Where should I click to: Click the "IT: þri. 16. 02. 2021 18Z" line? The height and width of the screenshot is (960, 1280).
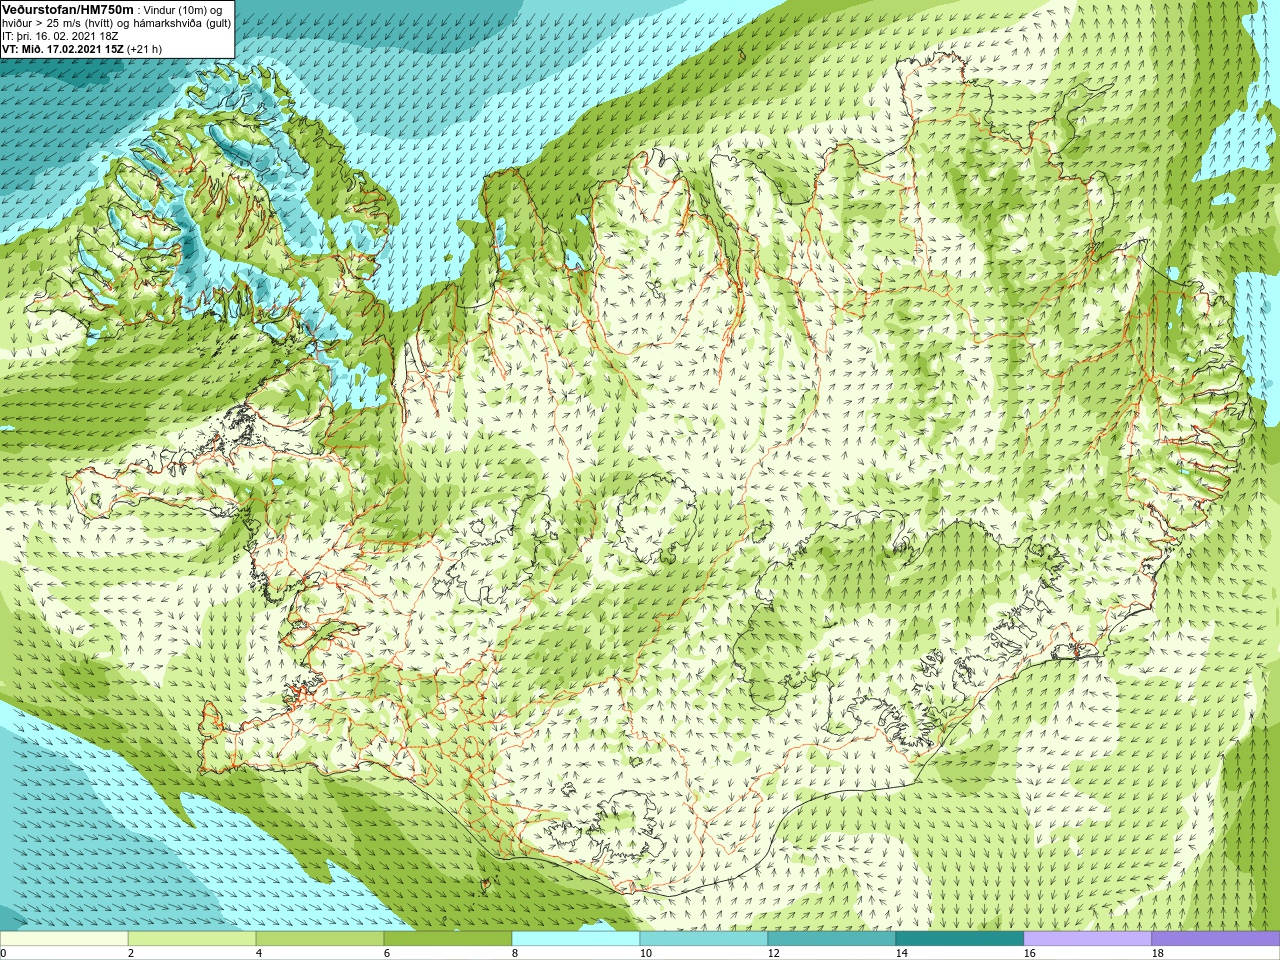tap(61, 35)
